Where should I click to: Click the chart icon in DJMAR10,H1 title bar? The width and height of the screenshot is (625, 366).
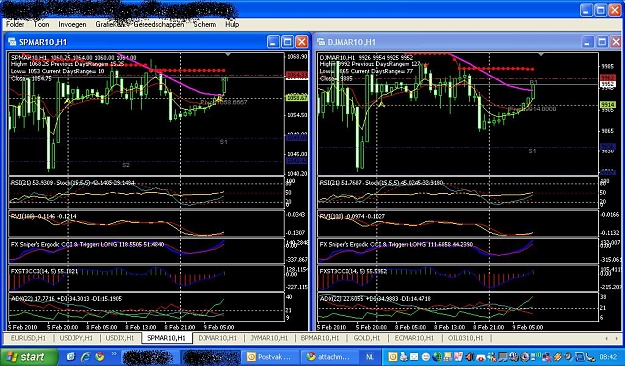[321, 42]
